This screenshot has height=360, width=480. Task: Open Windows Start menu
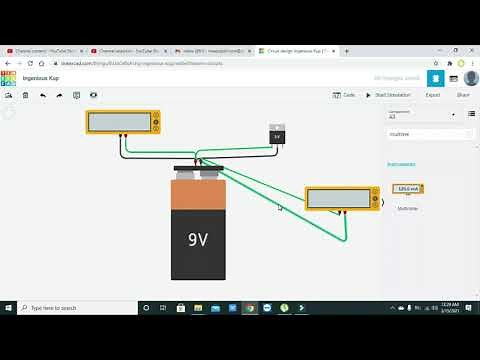pos(8,308)
